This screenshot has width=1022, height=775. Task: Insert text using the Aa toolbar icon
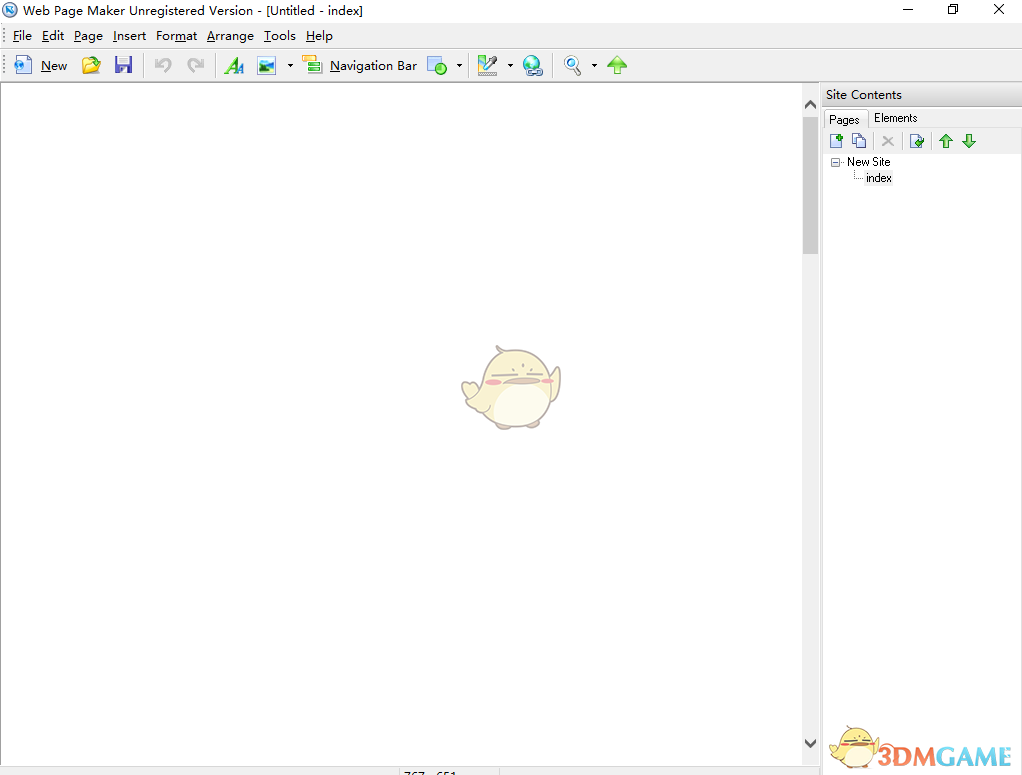pos(235,64)
